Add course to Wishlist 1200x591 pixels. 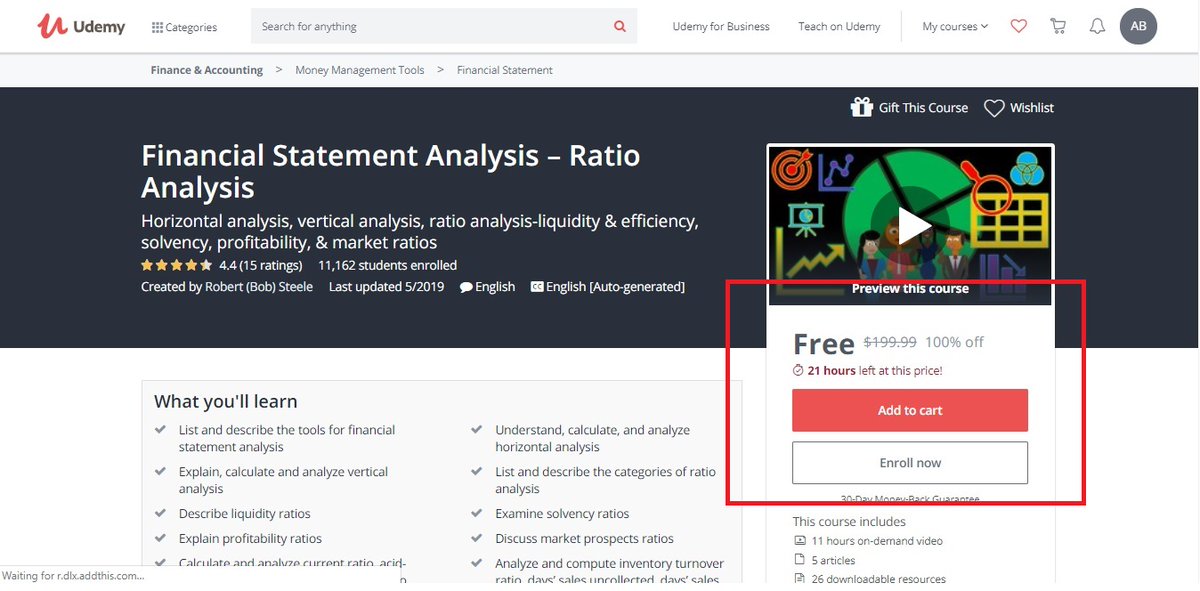pos(1019,108)
